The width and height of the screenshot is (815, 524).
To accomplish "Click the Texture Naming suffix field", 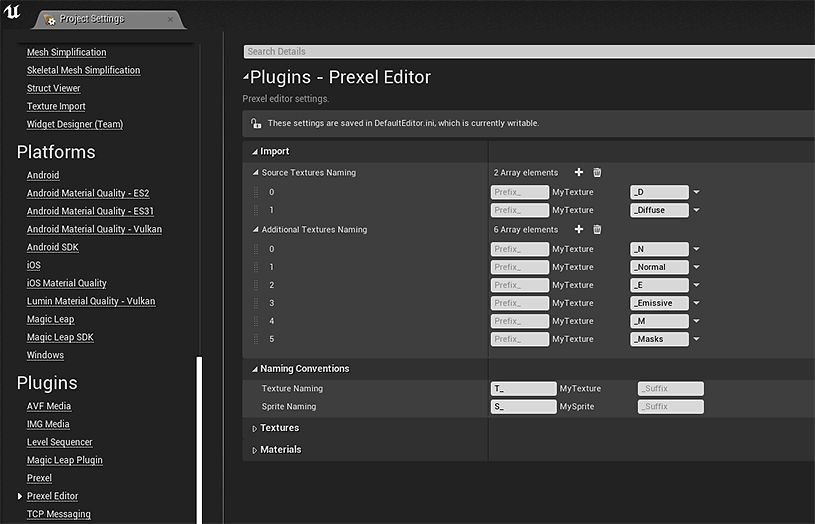I will (671, 389).
